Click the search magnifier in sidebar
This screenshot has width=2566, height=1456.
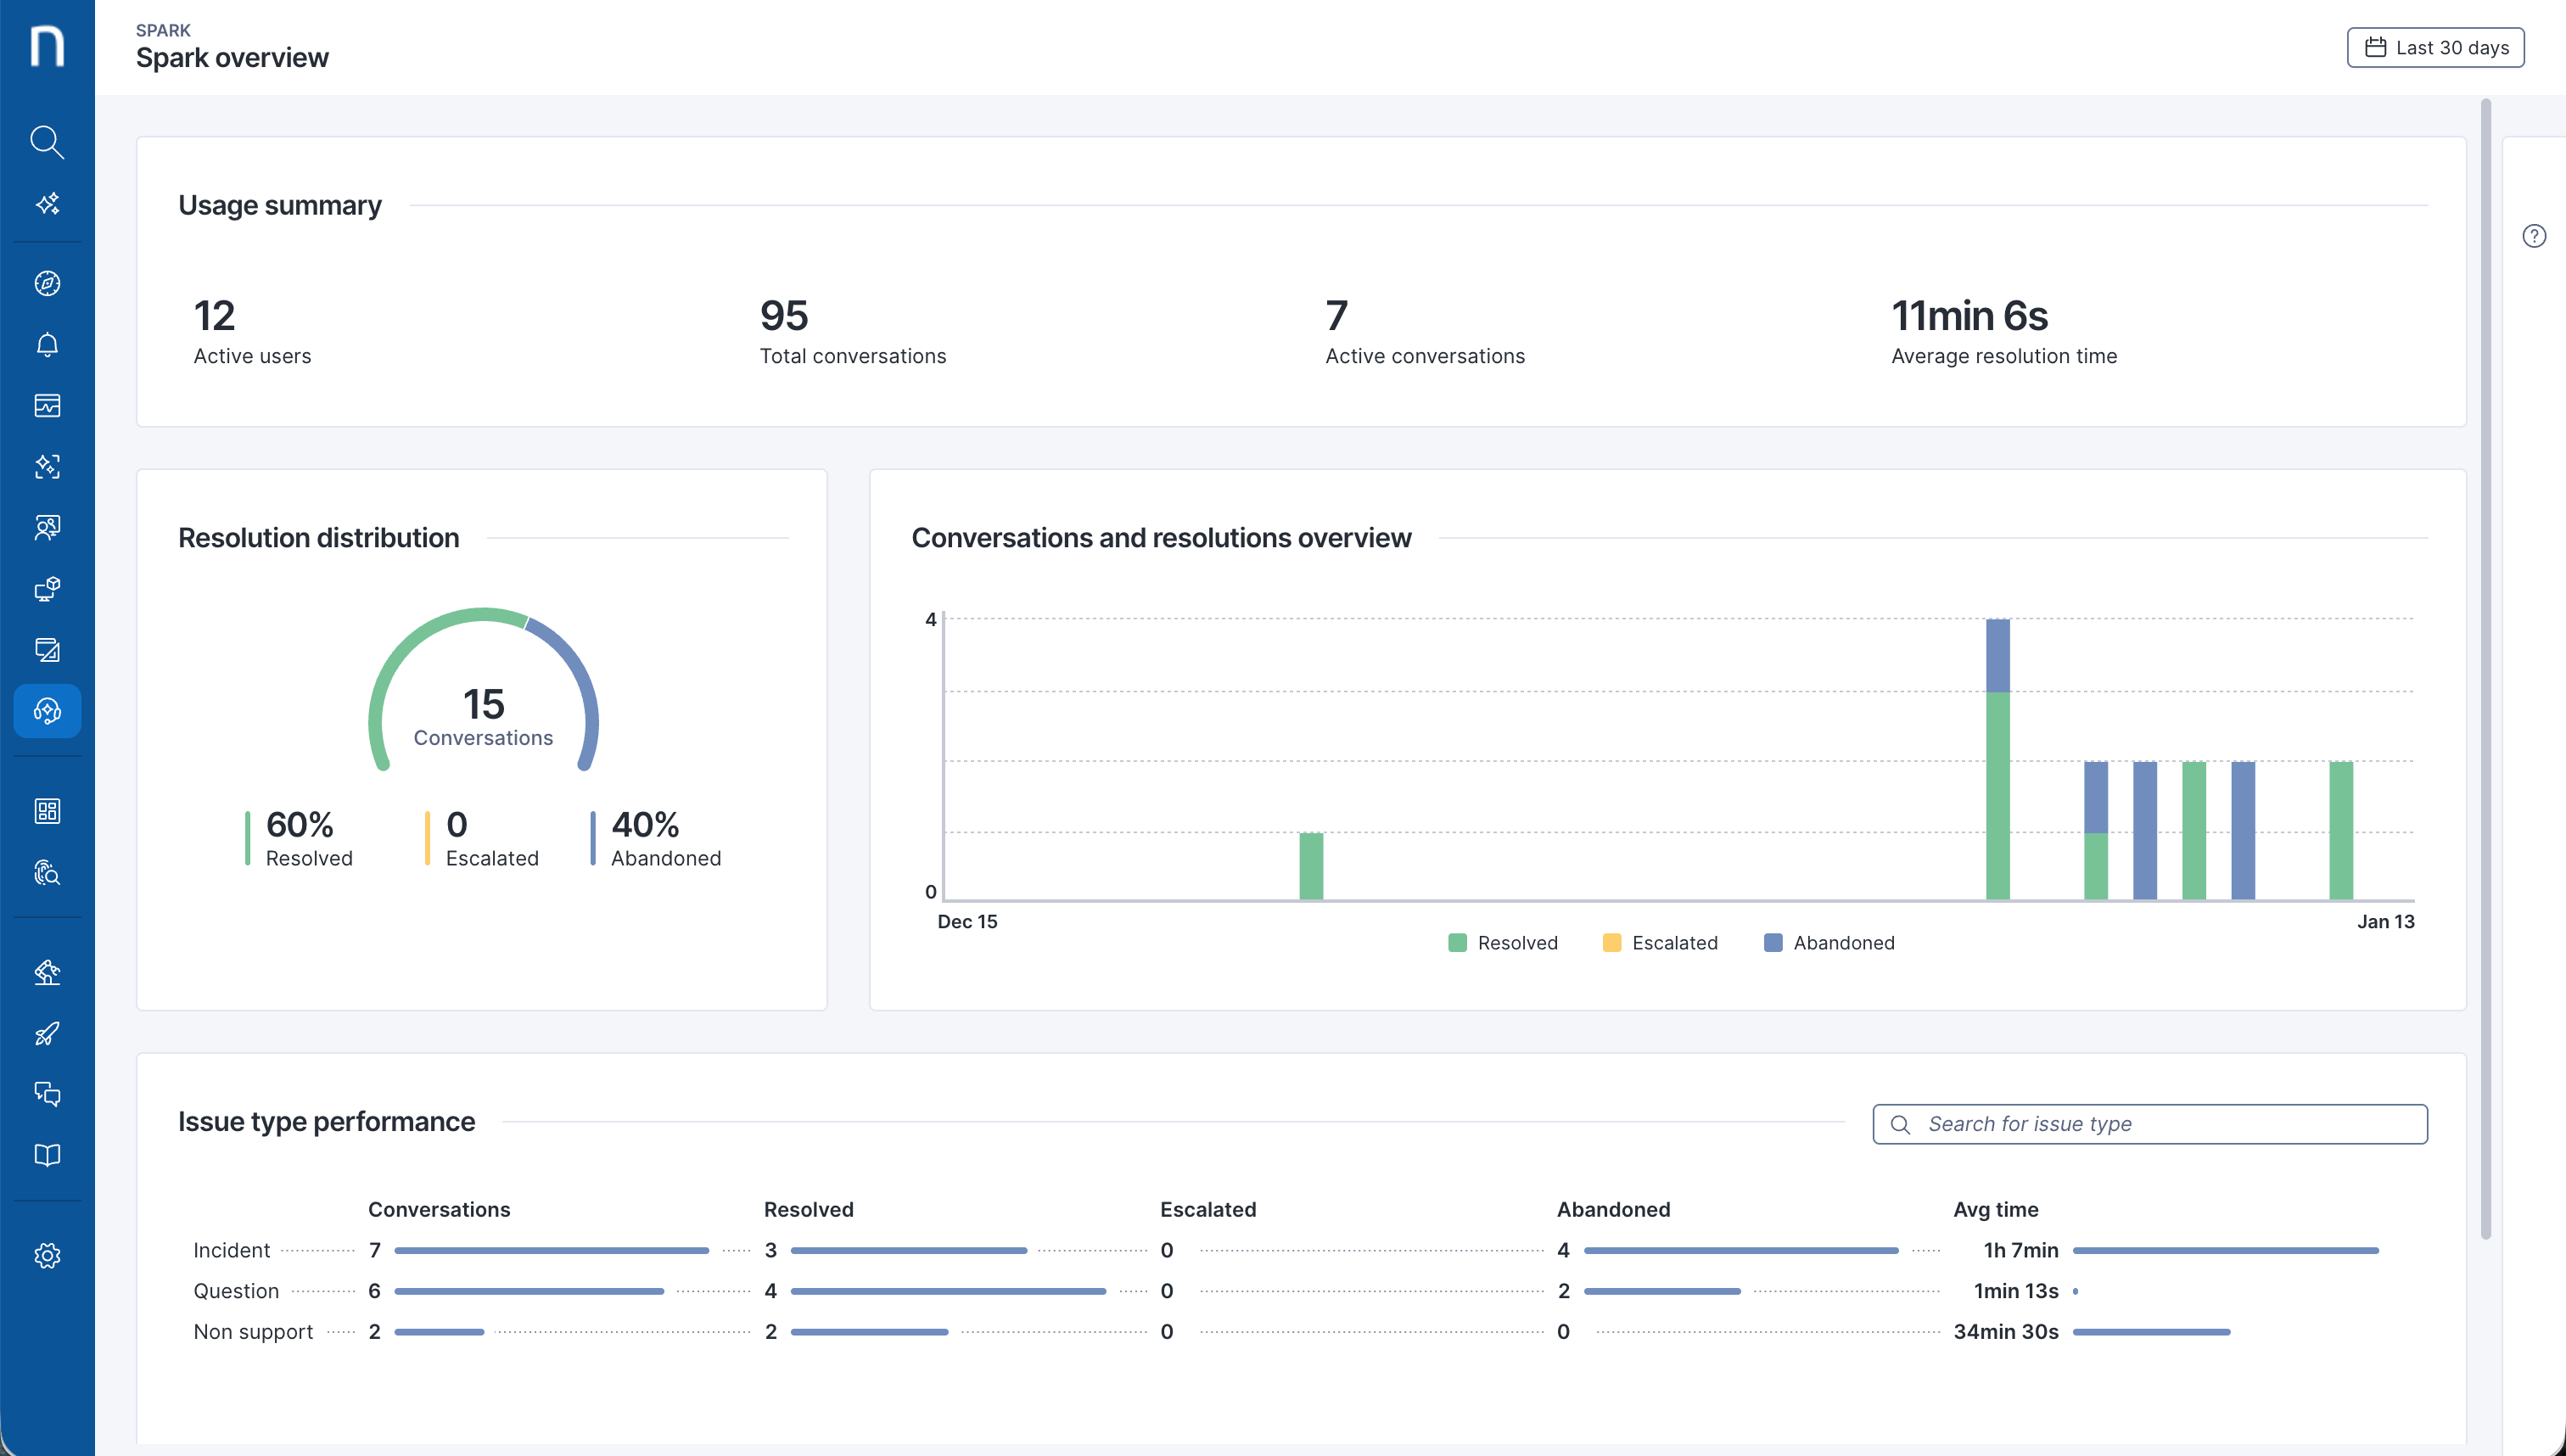click(47, 142)
